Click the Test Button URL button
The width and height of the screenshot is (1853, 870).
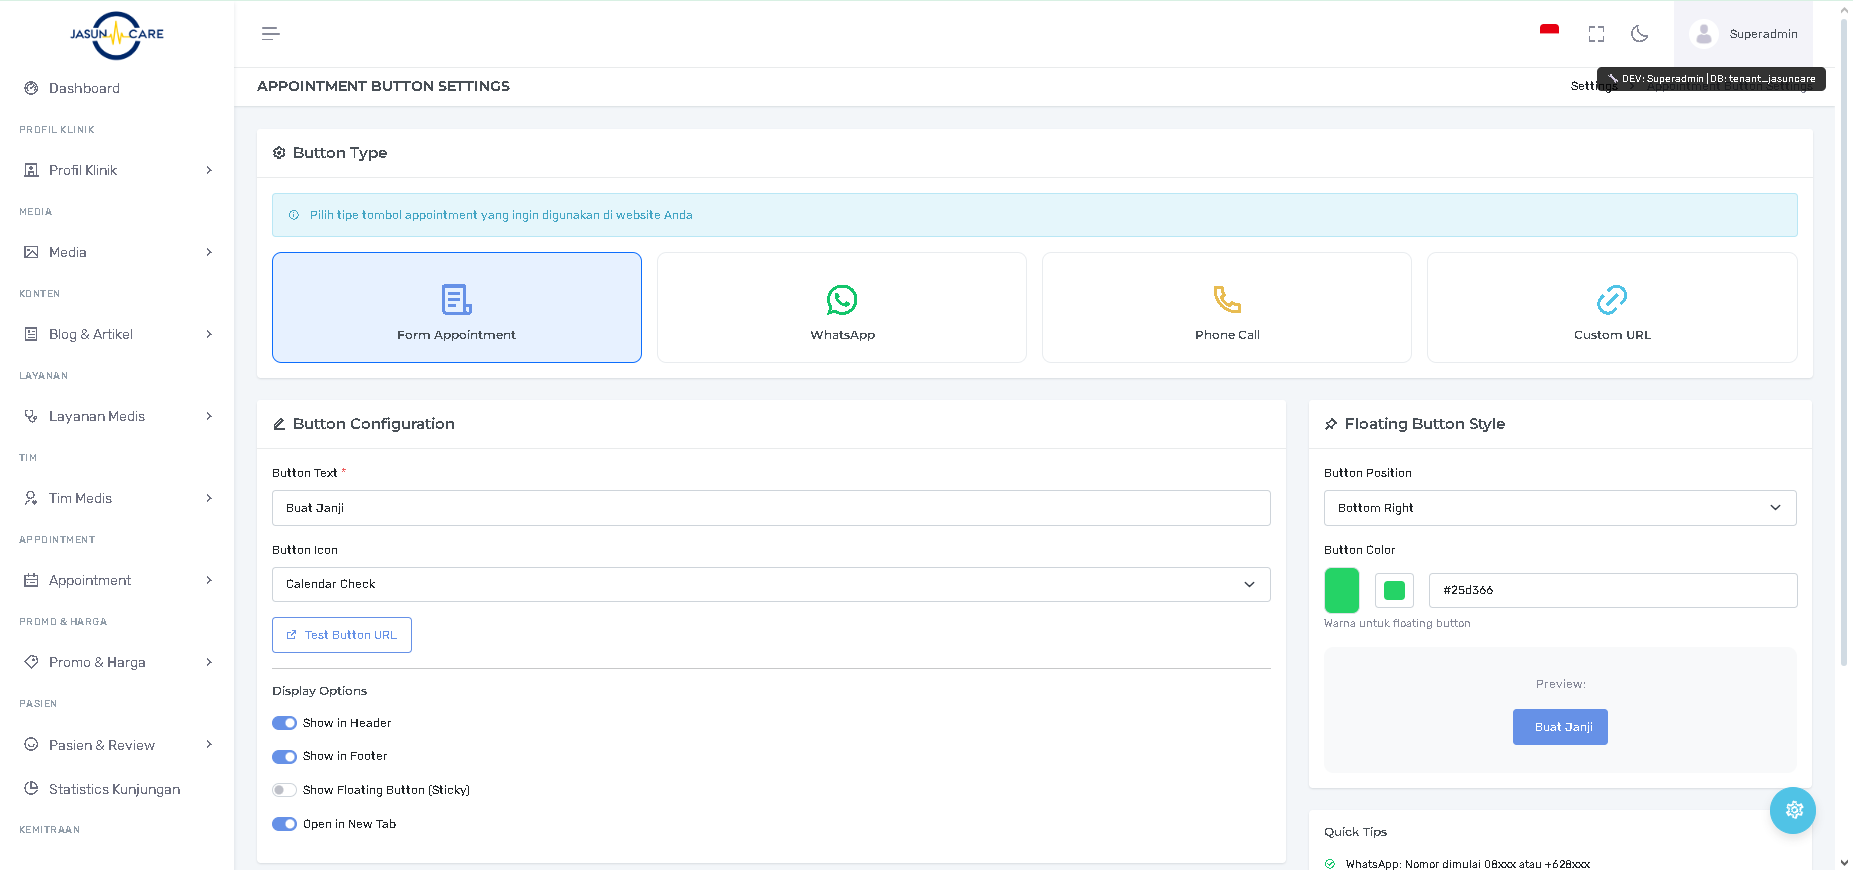[x=341, y=635]
